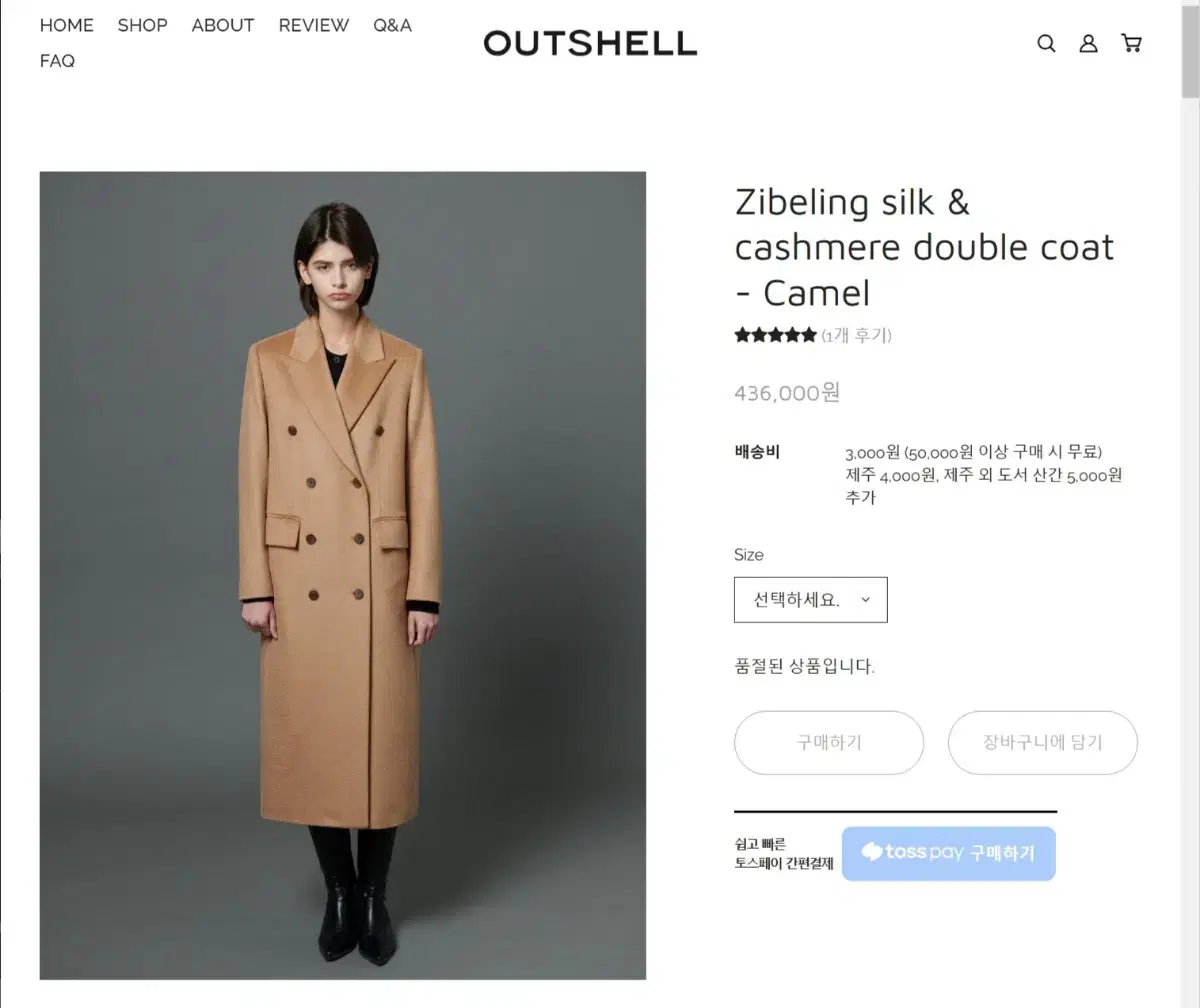Viewport: 1200px width, 1008px height.
Task: Open the ABOUT page
Action: [x=223, y=25]
